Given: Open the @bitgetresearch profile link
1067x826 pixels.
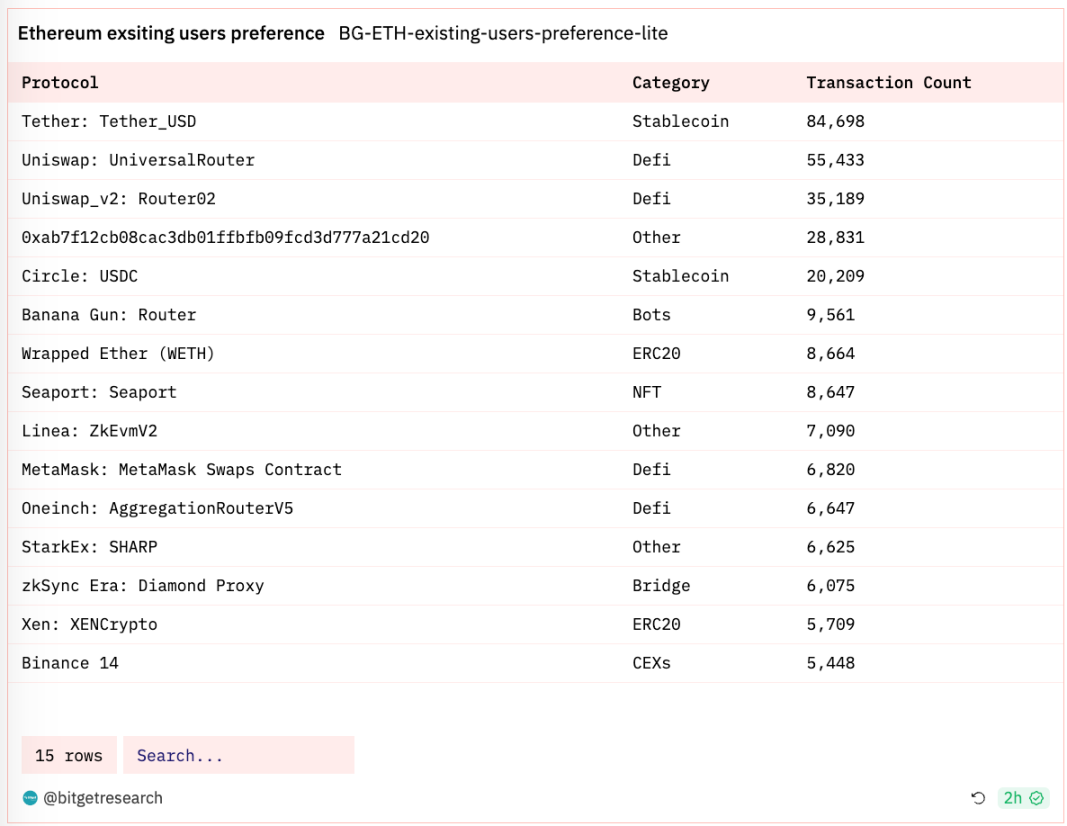Looking at the screenshot, I should pyautogui.click(x=102, y=798).
